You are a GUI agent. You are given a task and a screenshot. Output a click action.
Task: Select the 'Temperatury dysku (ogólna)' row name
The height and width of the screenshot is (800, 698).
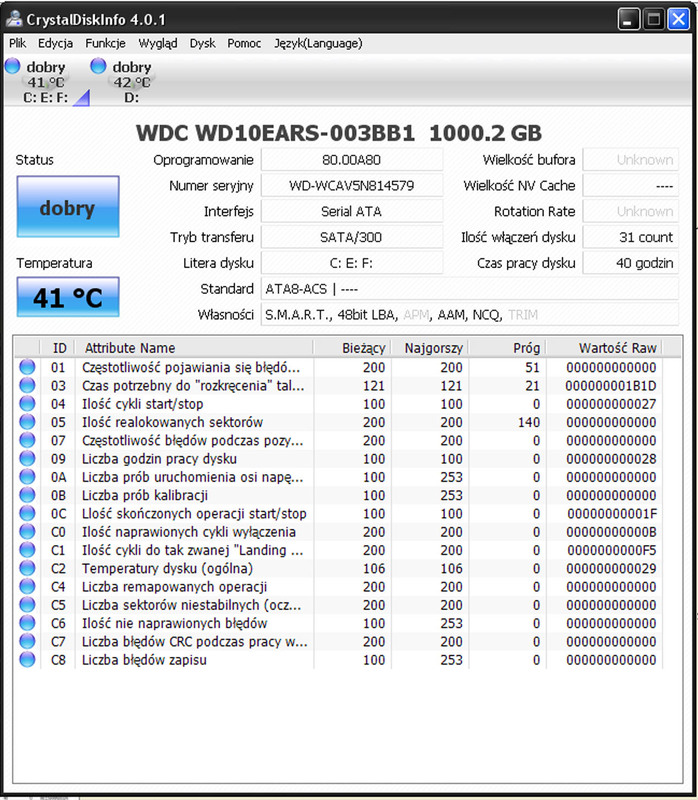coord(167,568)
